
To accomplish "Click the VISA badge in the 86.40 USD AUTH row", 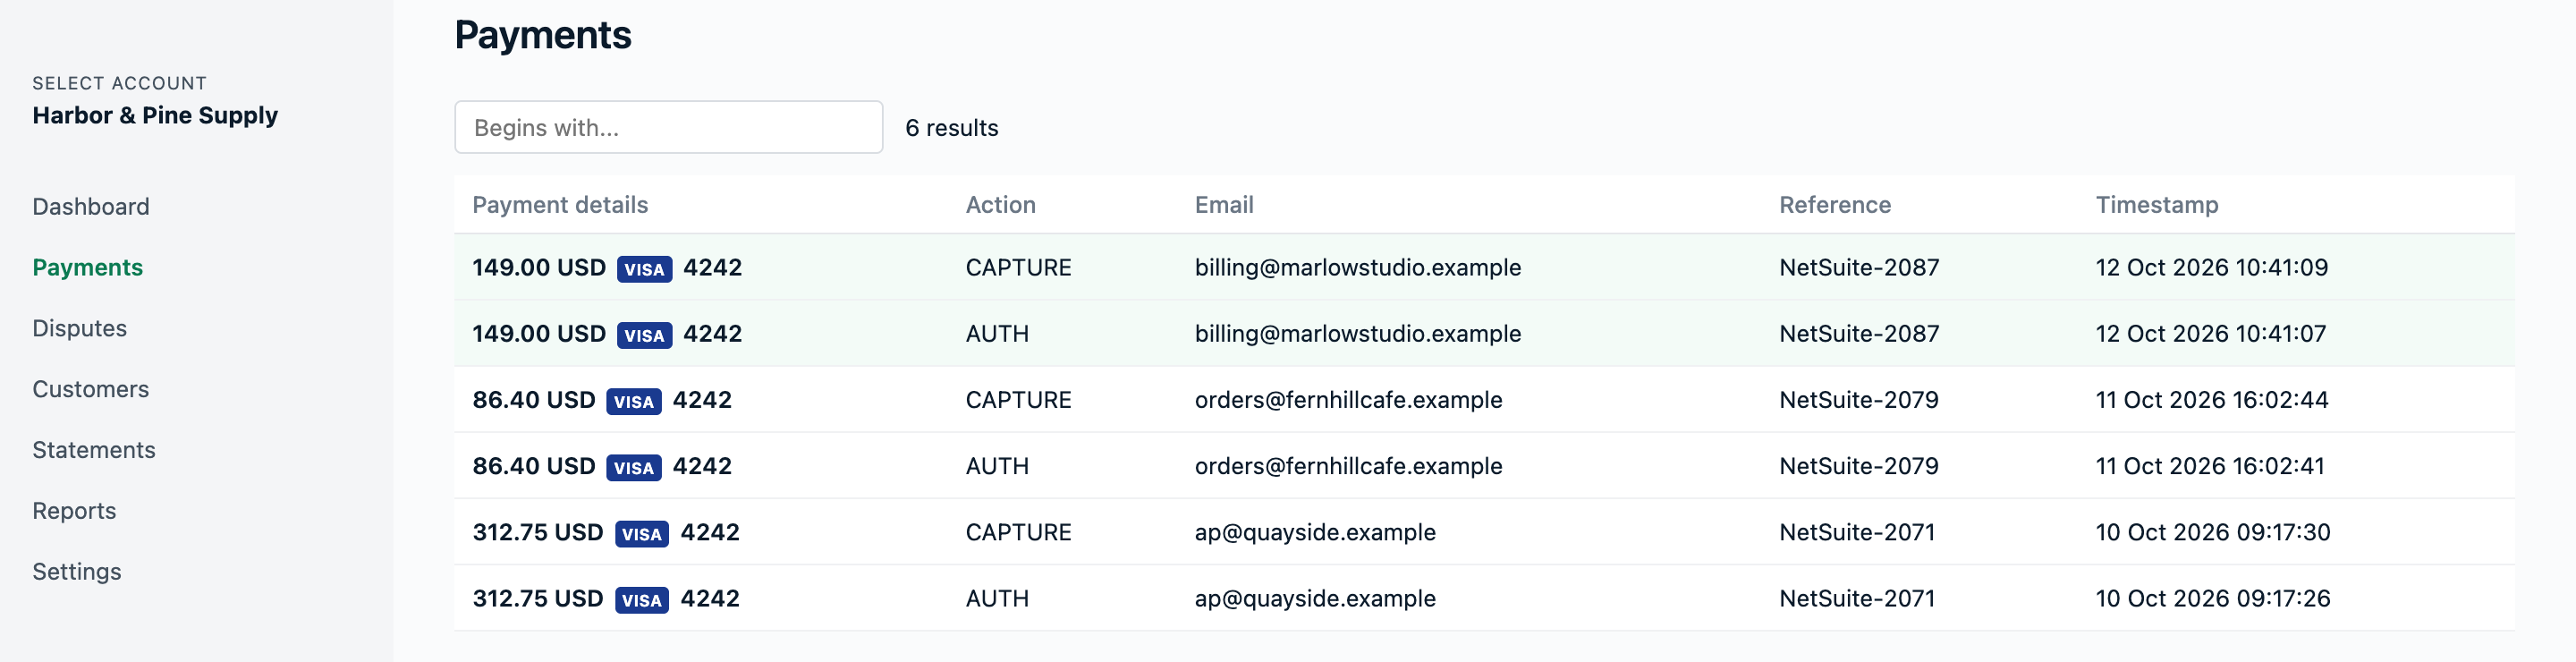I will (x=634, y=467).
